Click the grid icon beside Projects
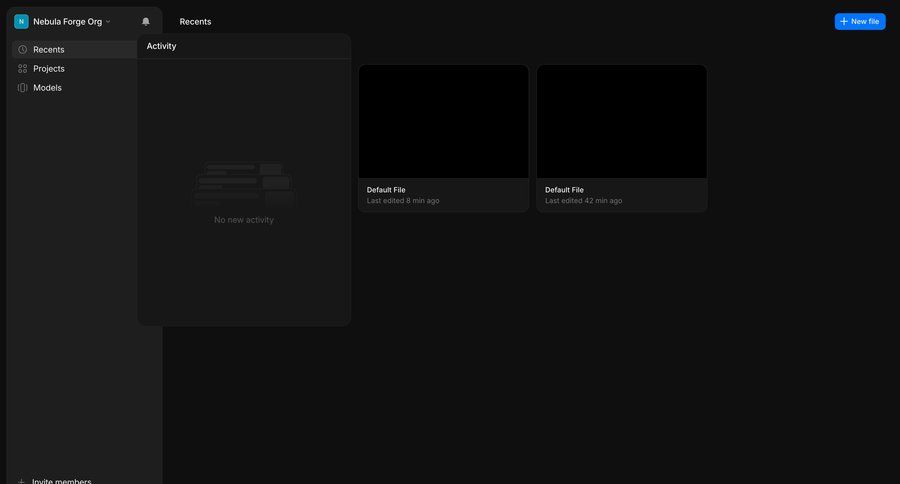900x484 pixels. coord(22,68)
